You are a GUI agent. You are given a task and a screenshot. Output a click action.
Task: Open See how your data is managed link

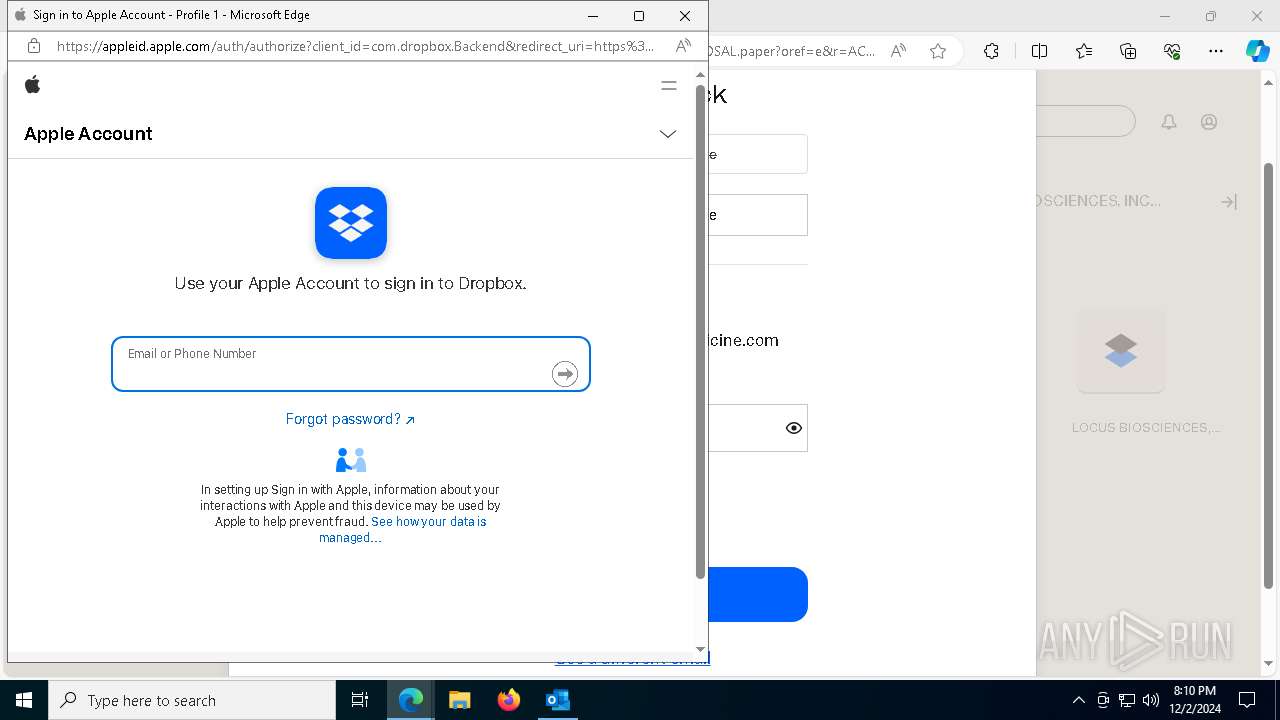[x=403, y=530]
